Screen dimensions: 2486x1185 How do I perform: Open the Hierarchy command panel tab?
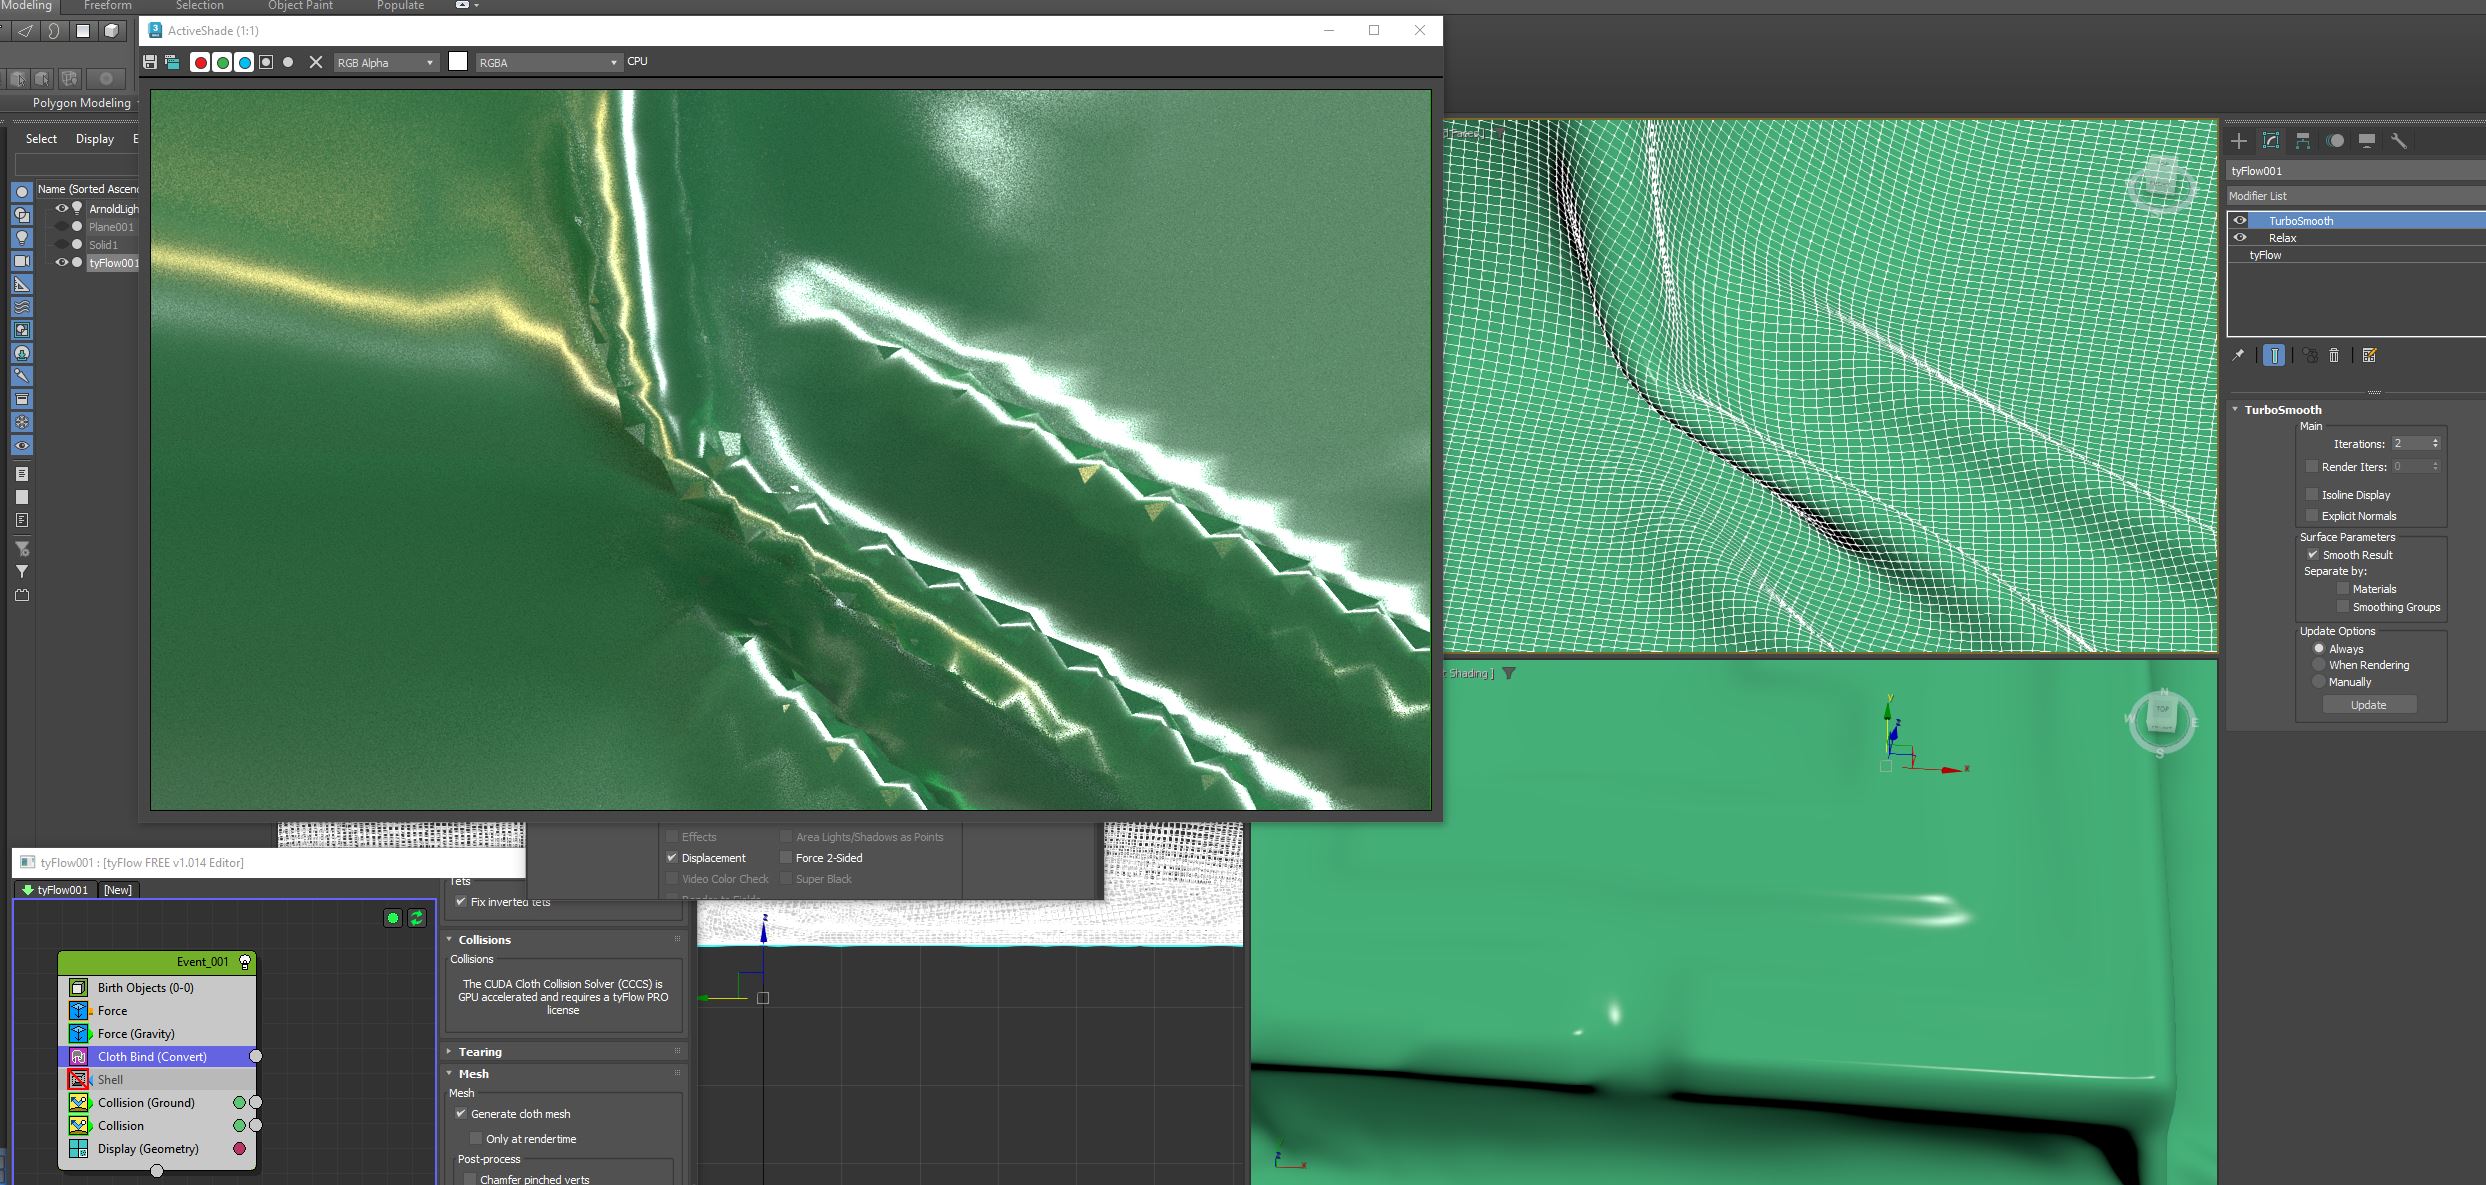click(2303, 141)
